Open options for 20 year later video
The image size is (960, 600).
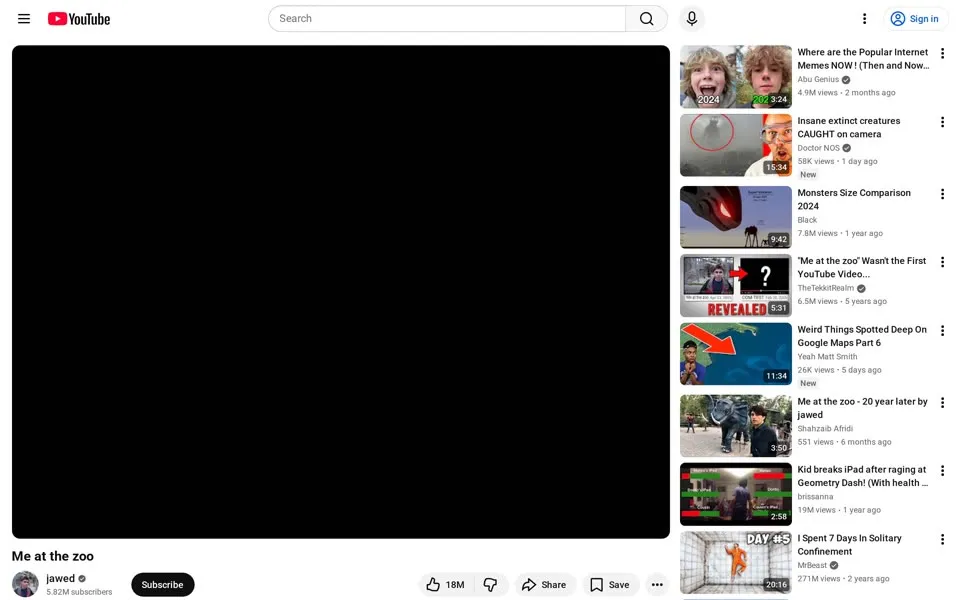pyautogui.click(x=942, y=403)
